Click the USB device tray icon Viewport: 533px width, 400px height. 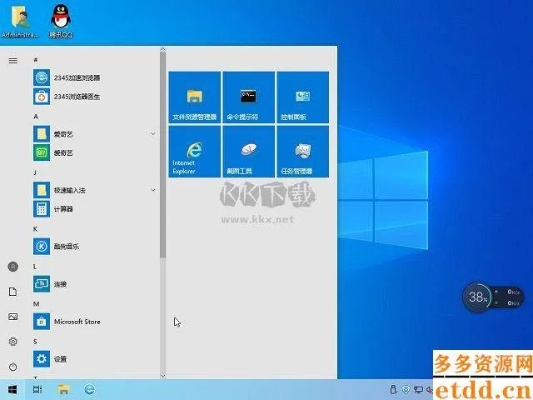[393, 389]
